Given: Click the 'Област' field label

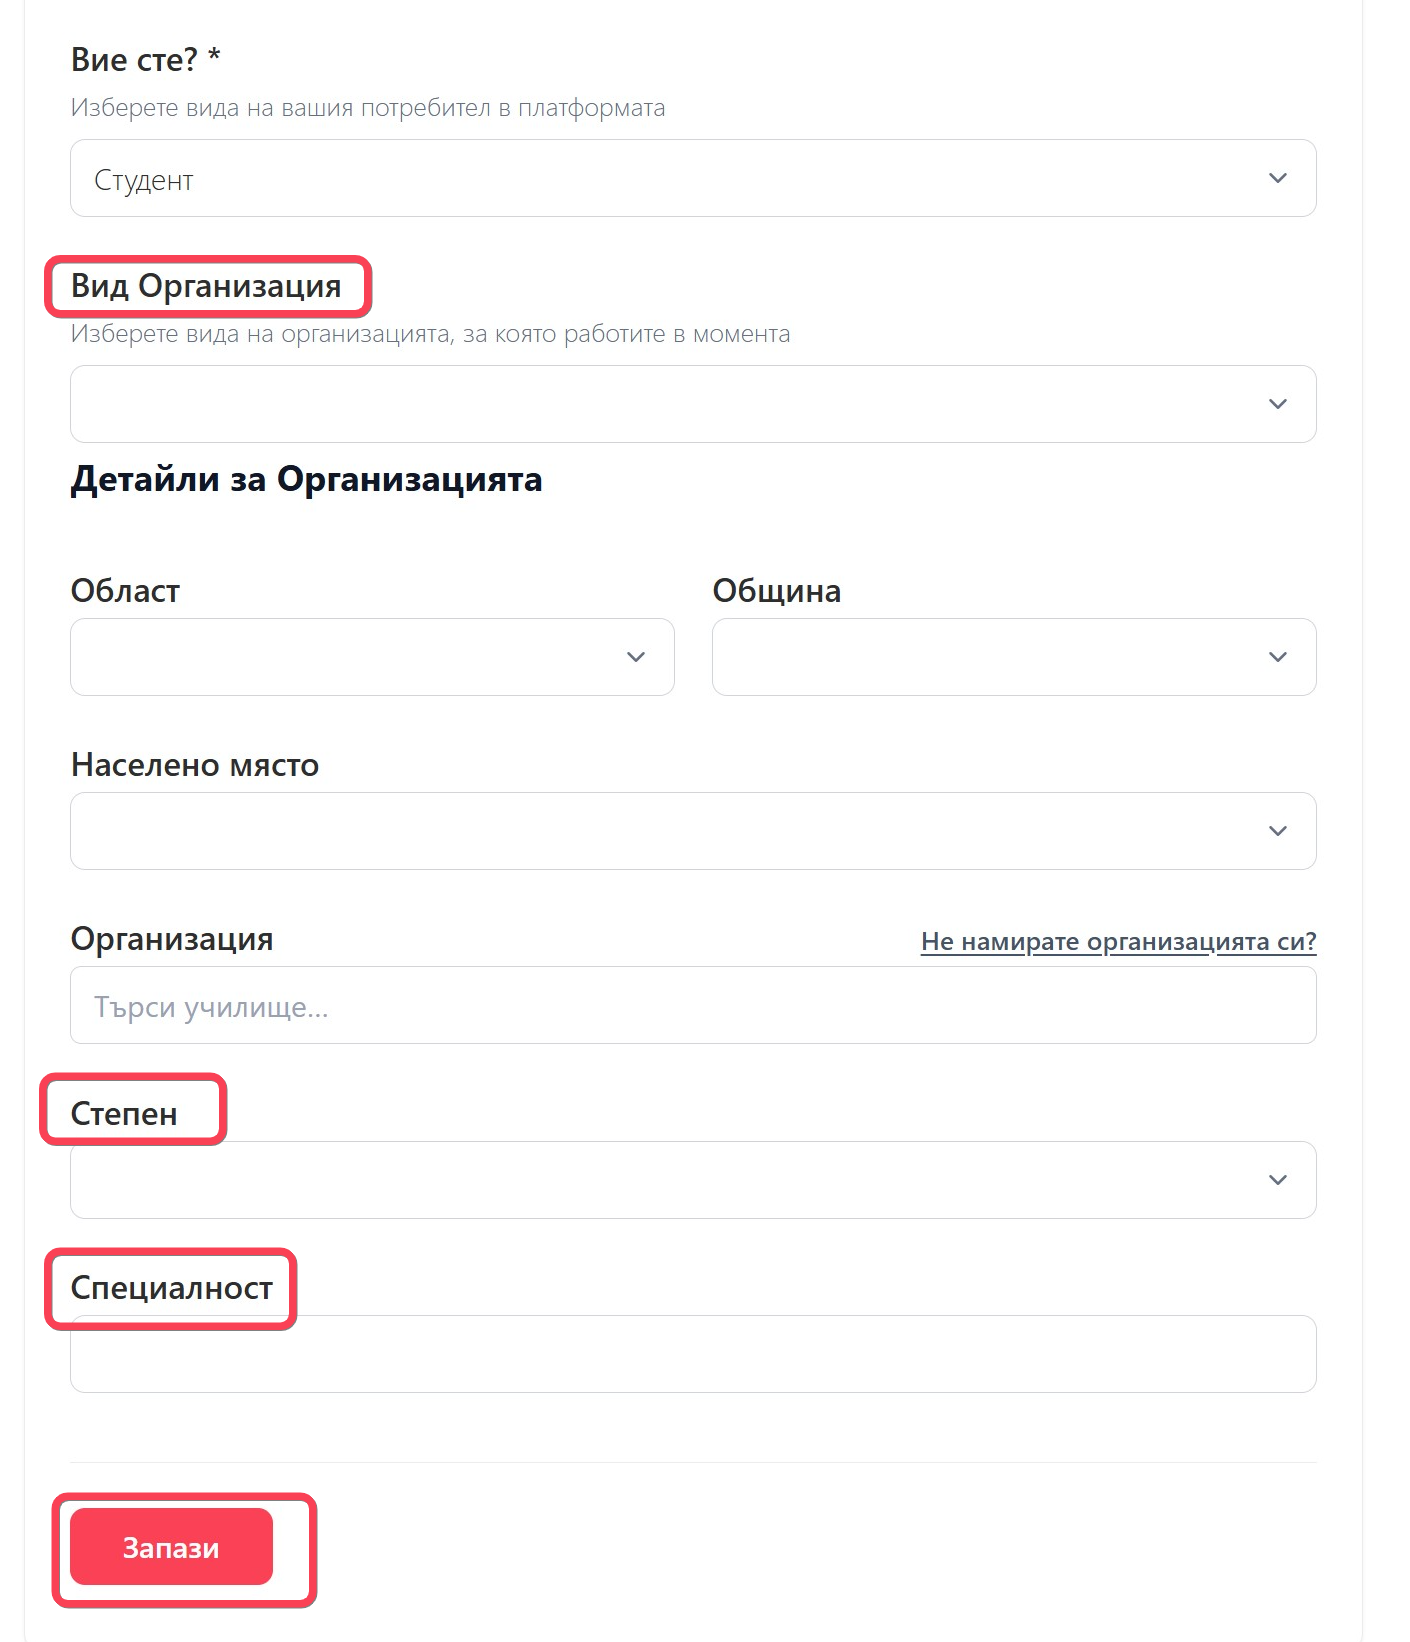Looking at the screenshot, I should pyautogui.click(x=125, y=591).
